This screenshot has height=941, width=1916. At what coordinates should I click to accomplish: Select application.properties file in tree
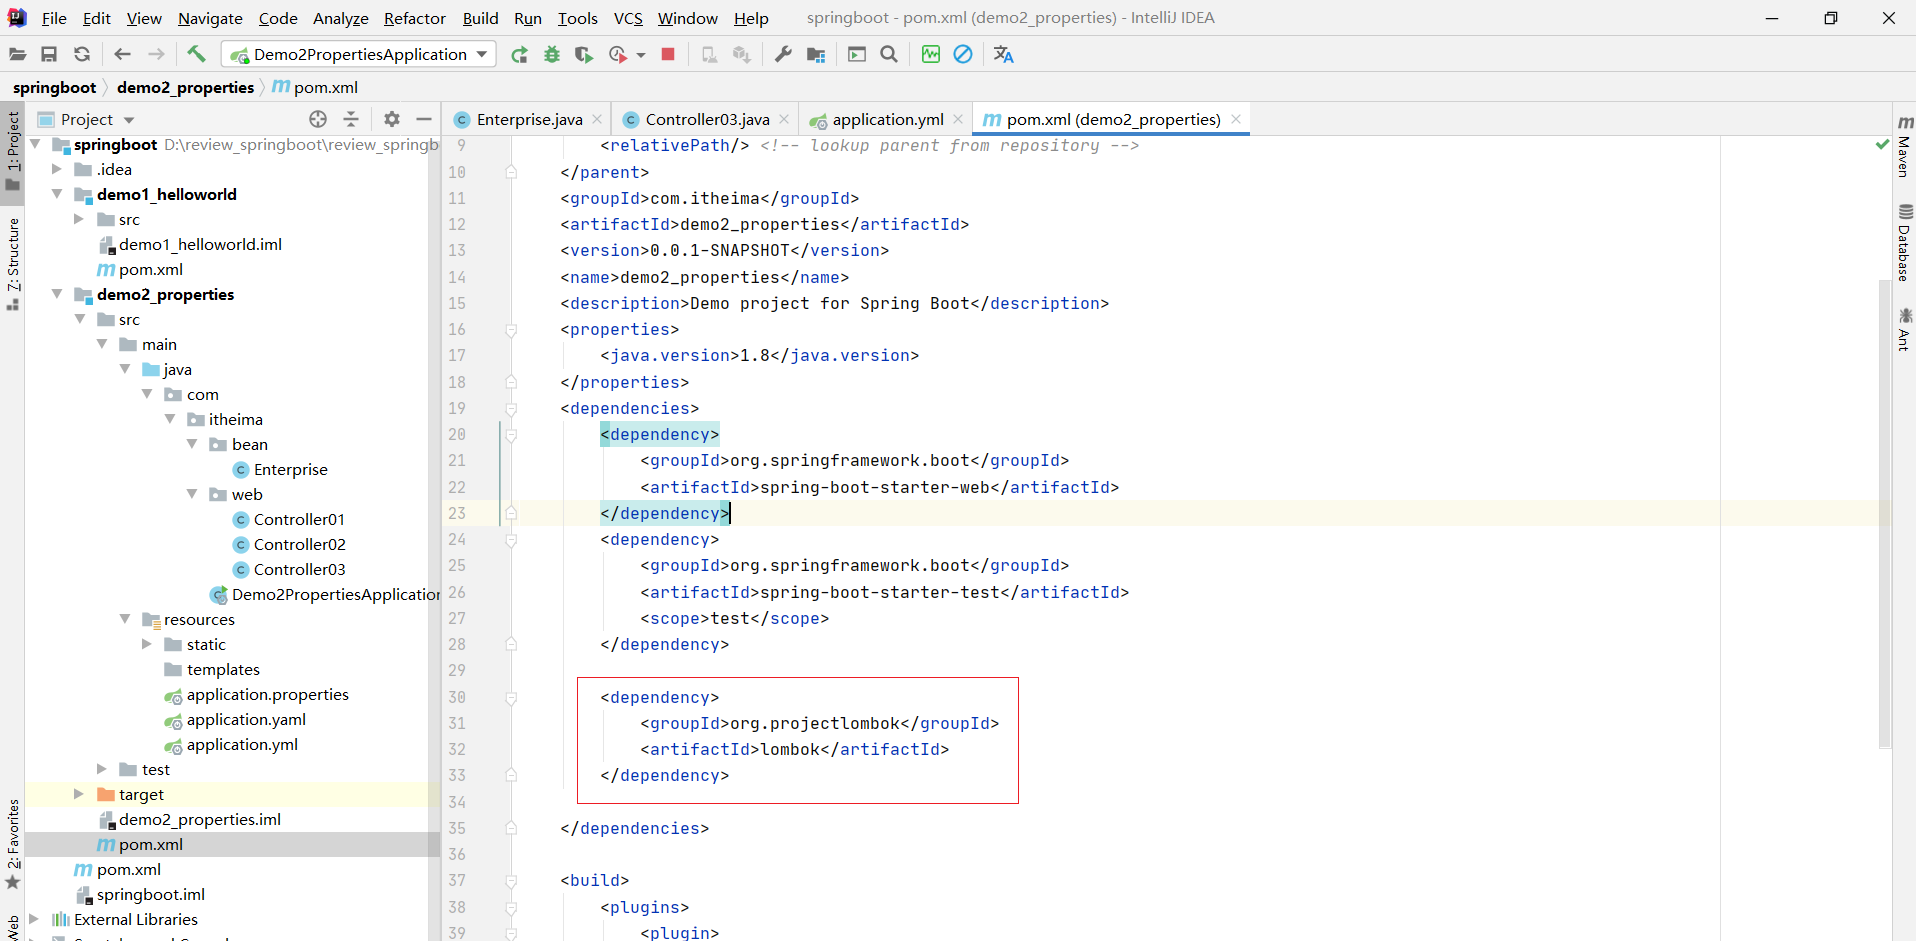(267, 694)
